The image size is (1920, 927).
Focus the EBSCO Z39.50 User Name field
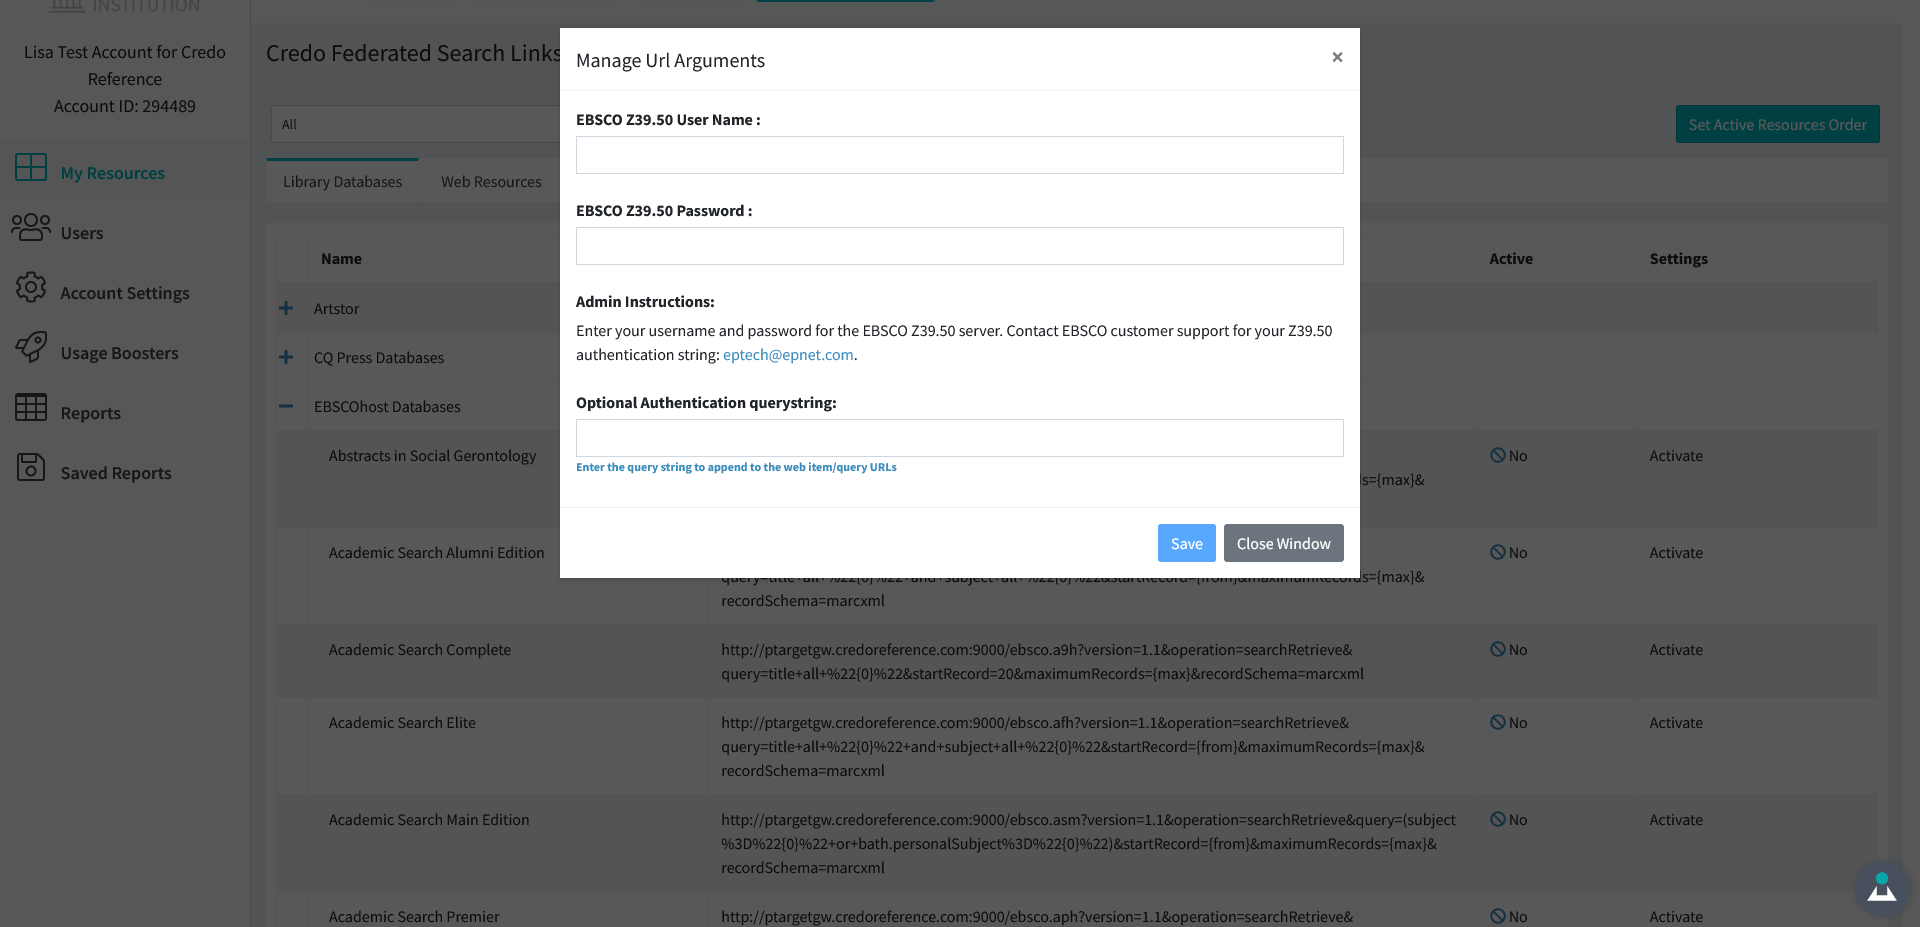959,155
